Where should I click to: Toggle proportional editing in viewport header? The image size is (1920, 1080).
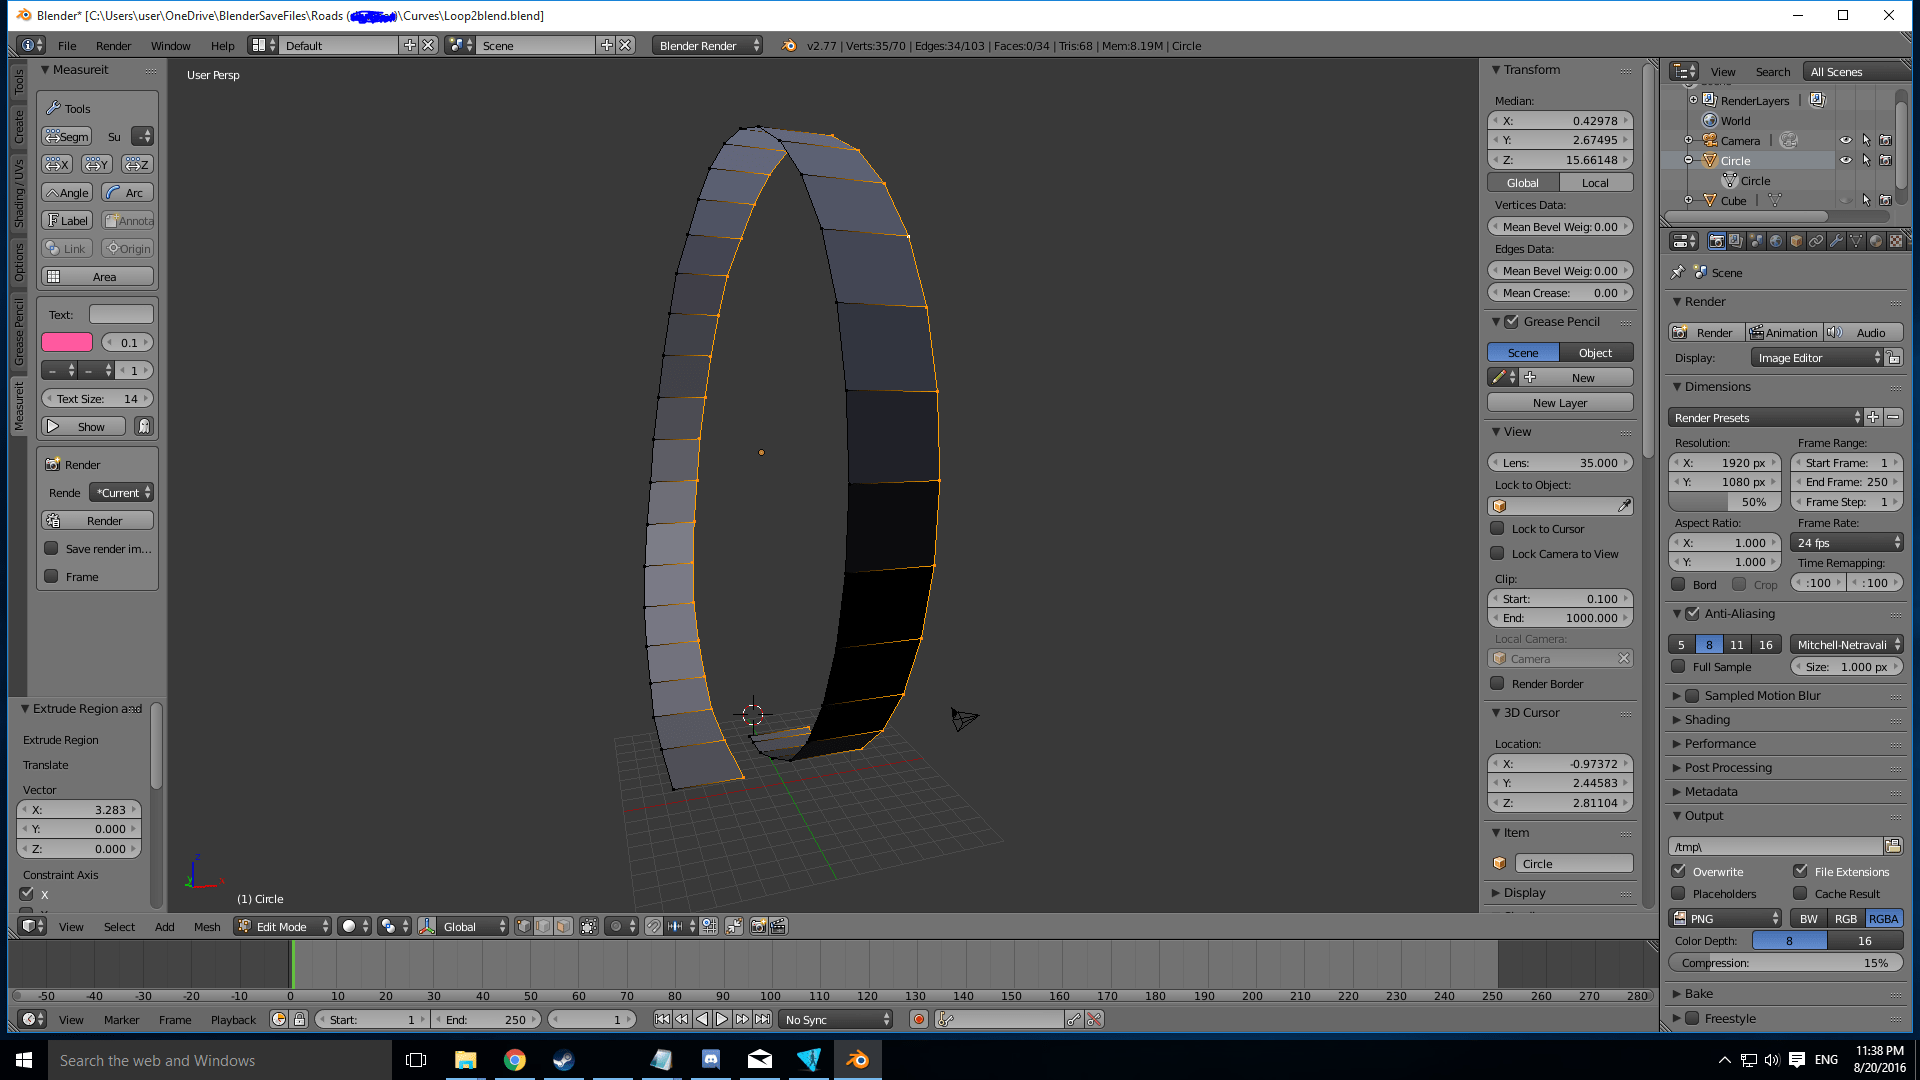pyautogui.click(x=616, y=926)
